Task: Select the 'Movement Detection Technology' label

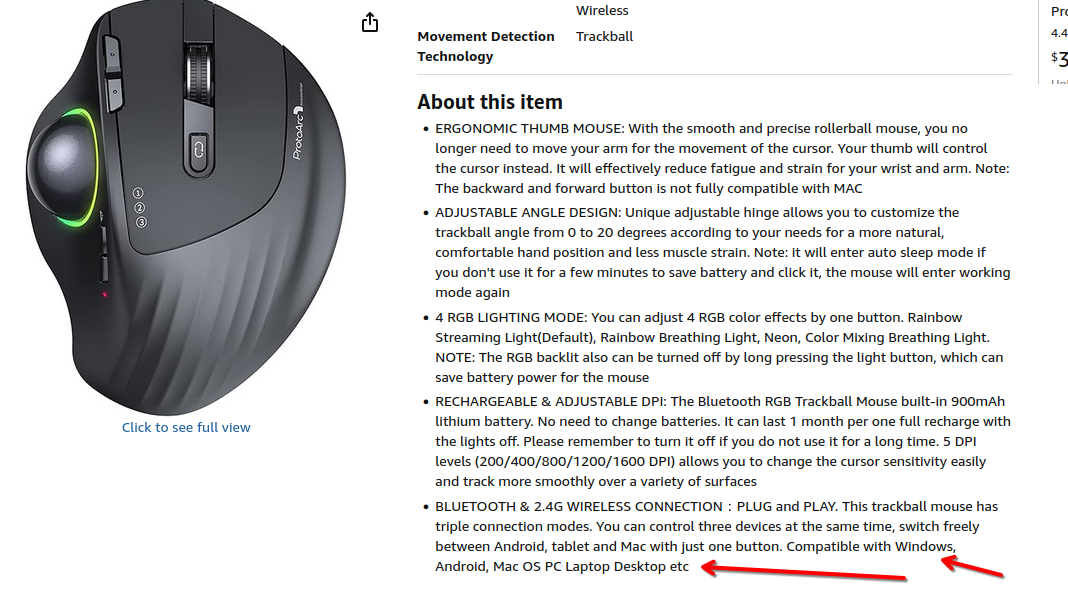Action: (x=486, y=46)
